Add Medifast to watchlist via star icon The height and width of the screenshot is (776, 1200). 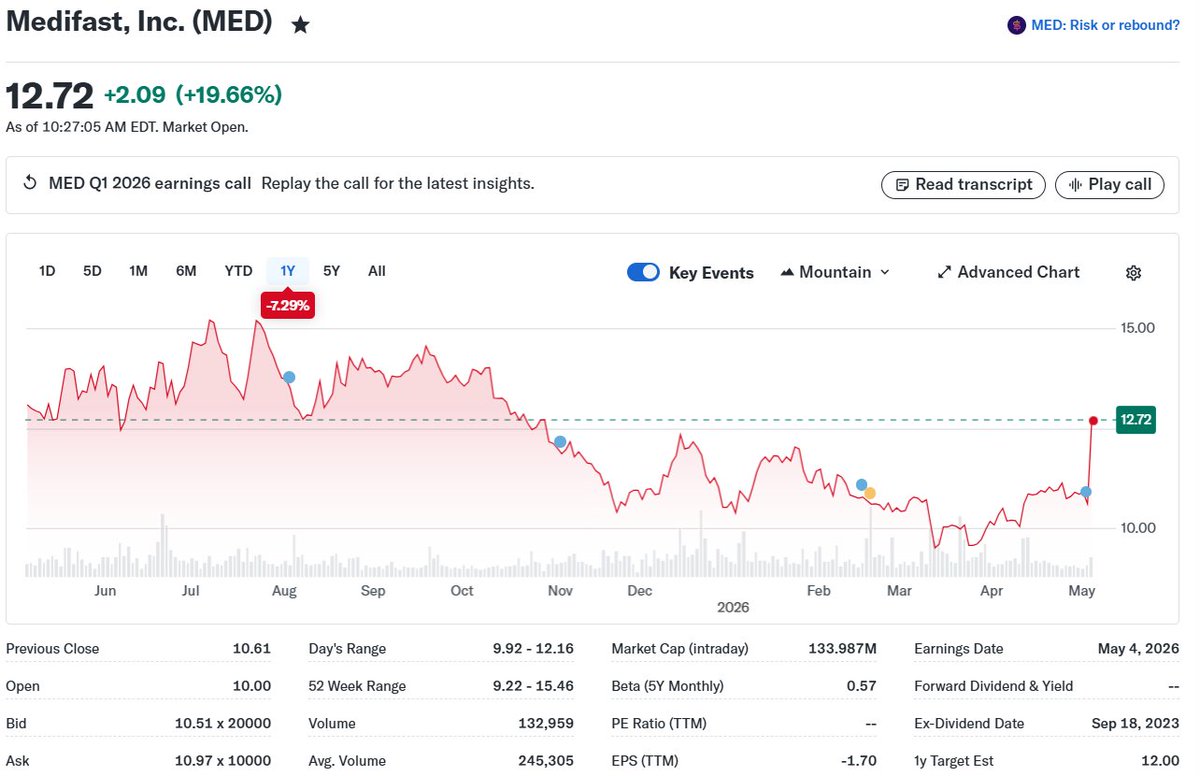pyautogui.click(x=300, y=25)
